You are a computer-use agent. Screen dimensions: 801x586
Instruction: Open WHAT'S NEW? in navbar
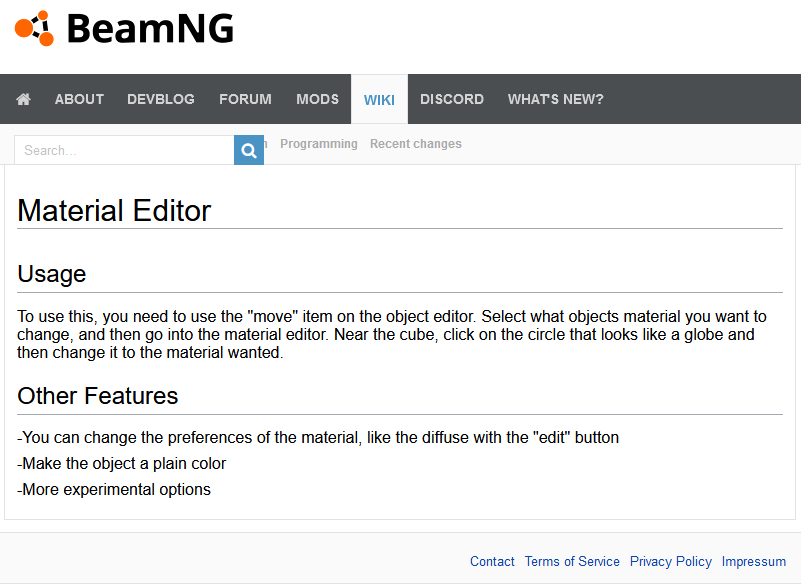click(555, 99)
